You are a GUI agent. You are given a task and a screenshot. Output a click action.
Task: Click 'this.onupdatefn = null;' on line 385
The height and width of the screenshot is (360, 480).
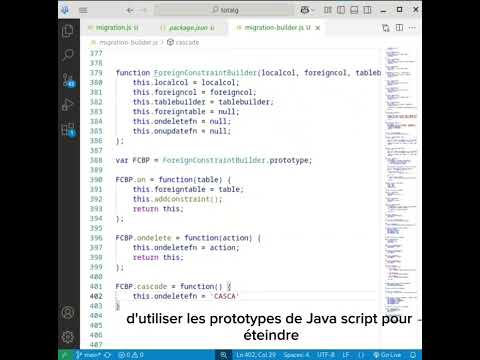(182, 131)
